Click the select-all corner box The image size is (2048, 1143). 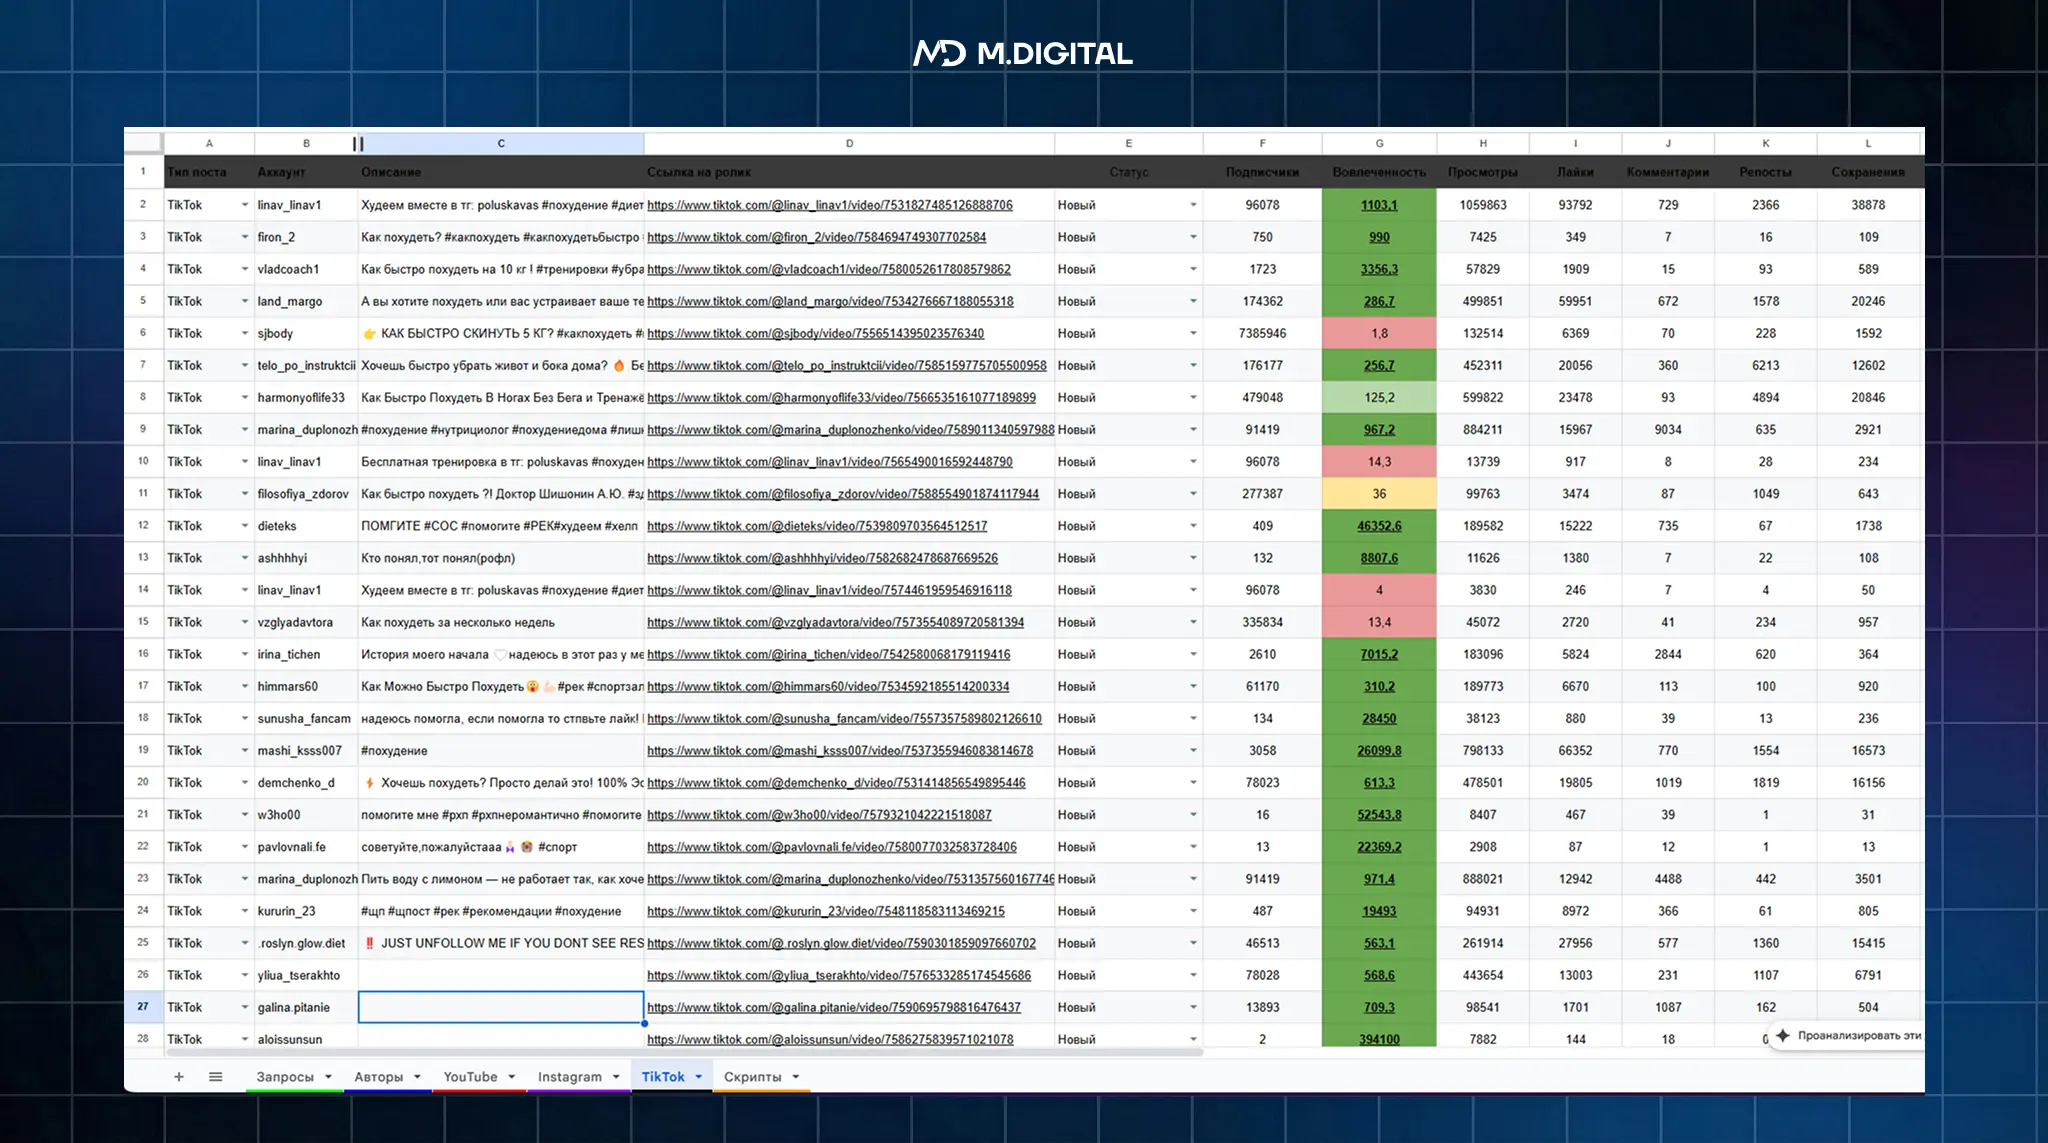(x=143, y=143)
